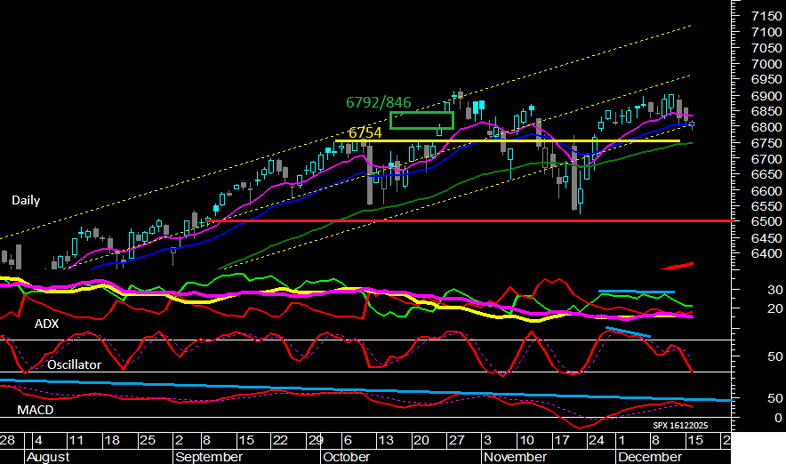The width and height of the screenshot is (786, 464).
Task: Click the ADX axis value 30
Action: 745,289
